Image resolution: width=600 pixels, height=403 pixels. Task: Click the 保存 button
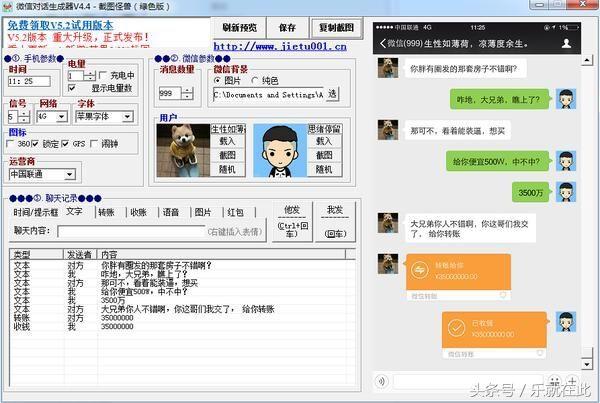click(287, 28)
